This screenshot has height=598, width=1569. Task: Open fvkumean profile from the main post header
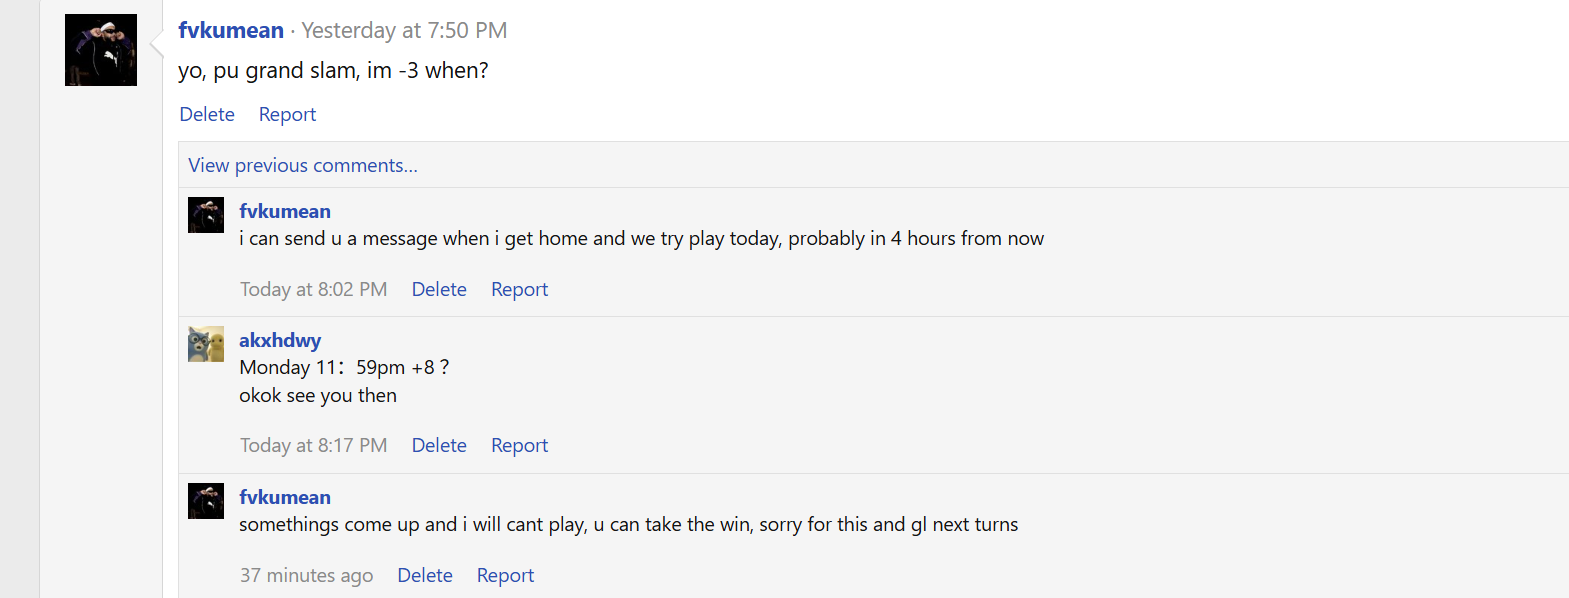click(231, 31)
